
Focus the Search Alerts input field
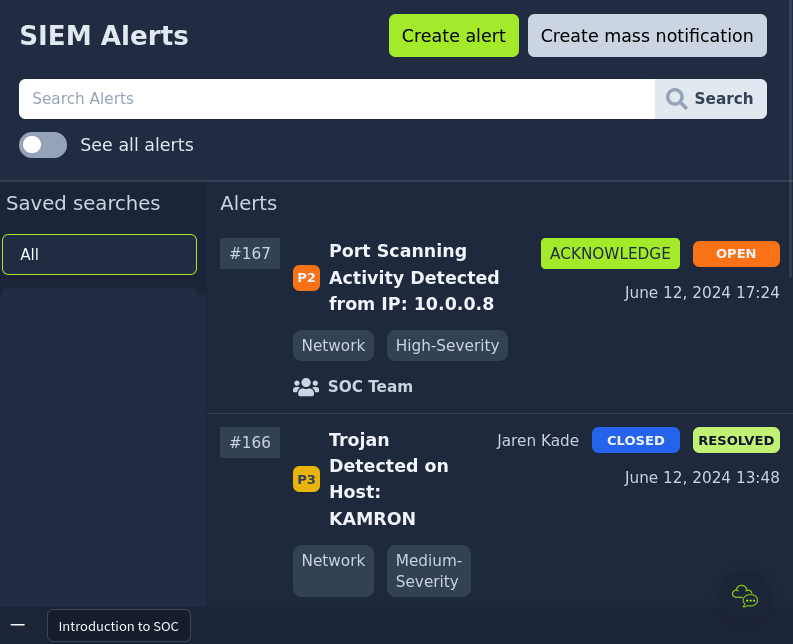pyautogui.click(x=336, y=99)
